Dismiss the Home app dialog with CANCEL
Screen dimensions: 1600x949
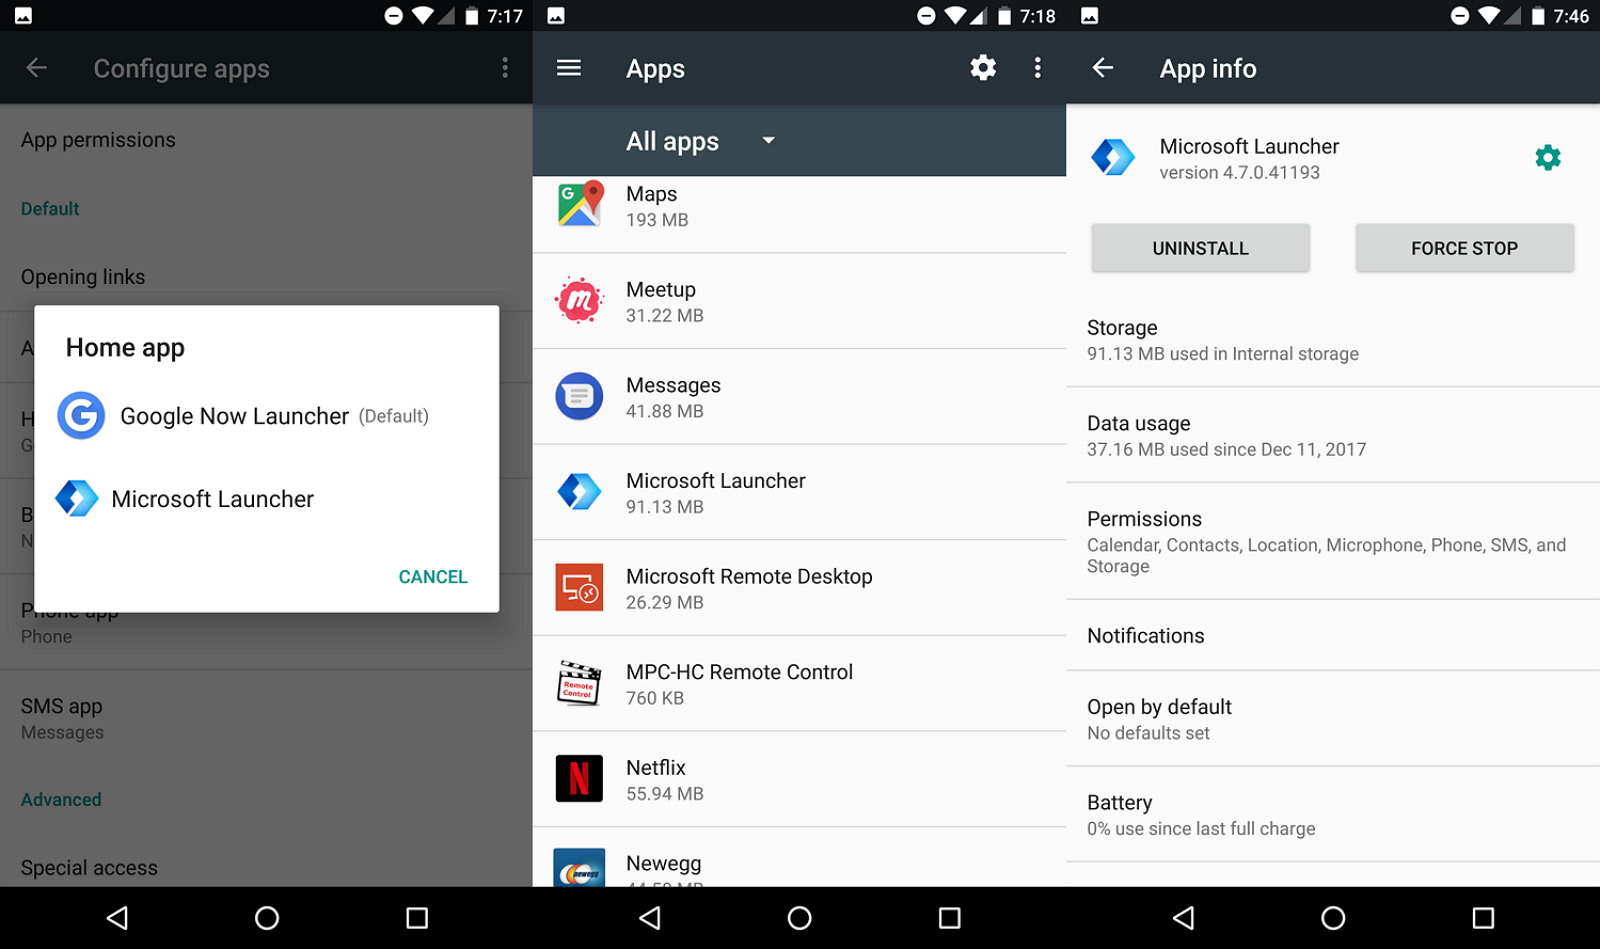pyautogui.click(x=433, y=576)
